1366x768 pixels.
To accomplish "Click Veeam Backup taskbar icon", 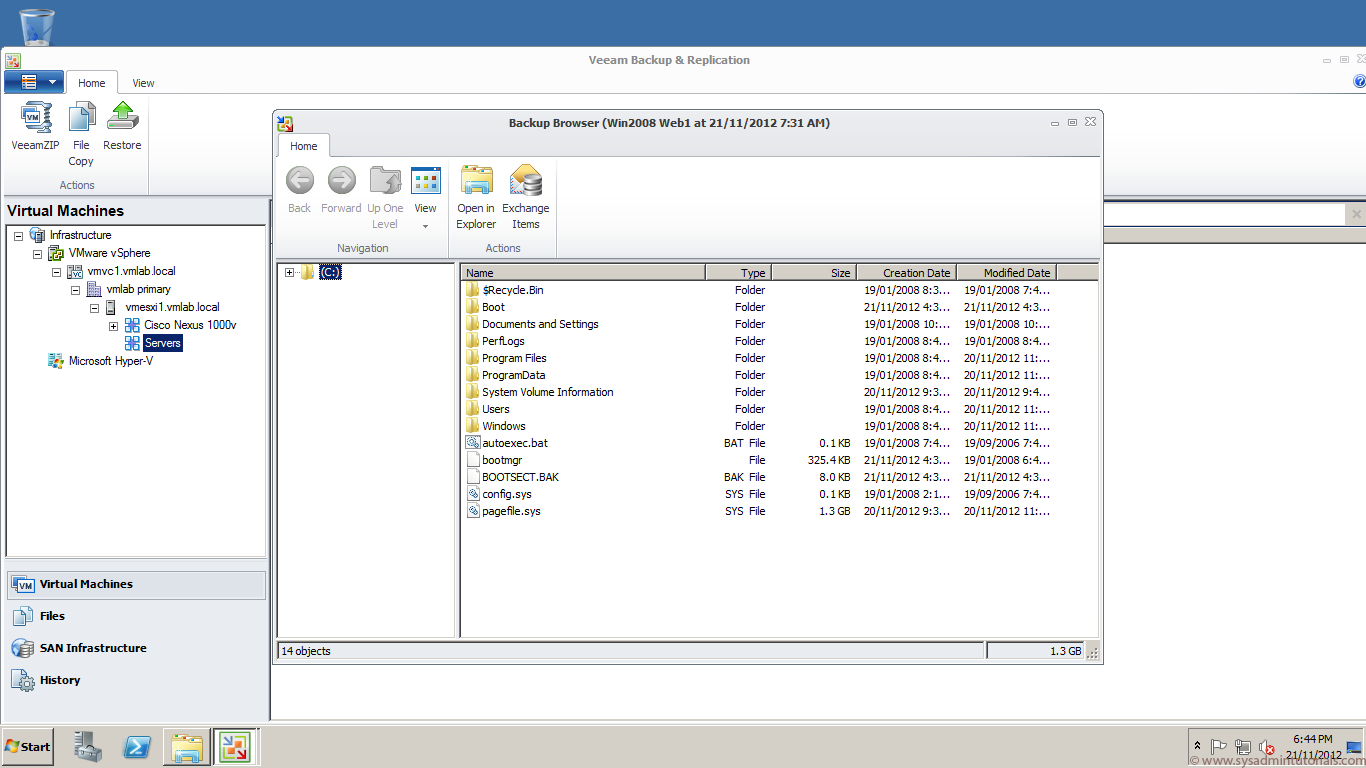I will [x=235, y=746].
